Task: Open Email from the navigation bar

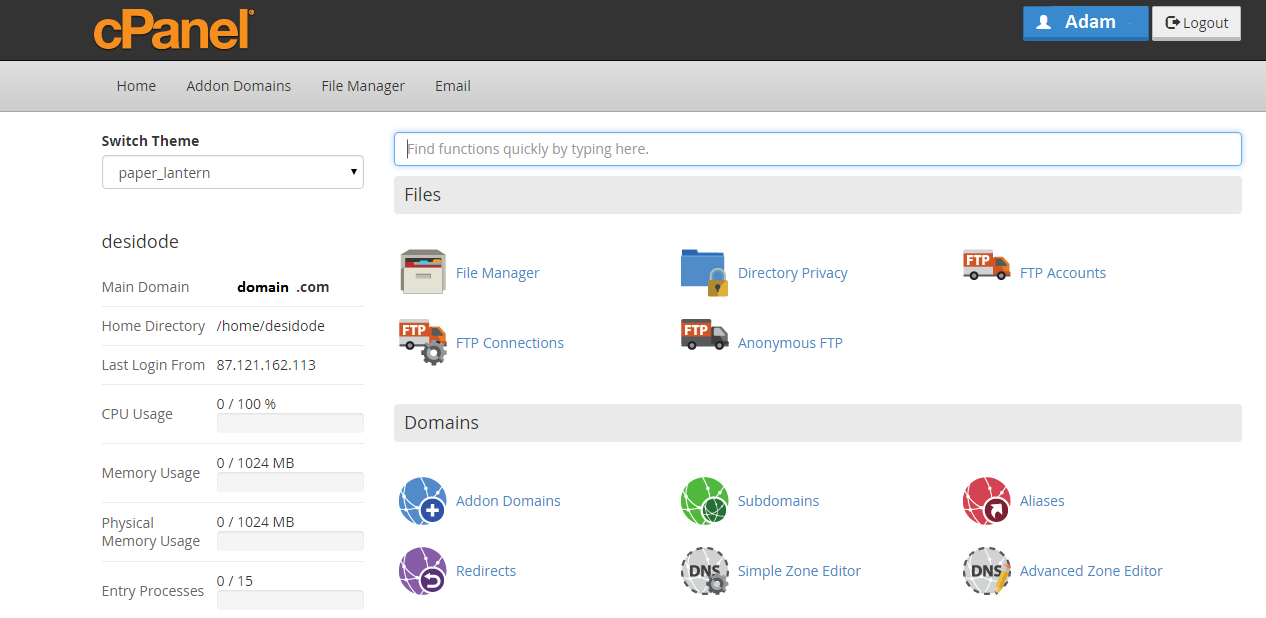Action: point(453,86)
